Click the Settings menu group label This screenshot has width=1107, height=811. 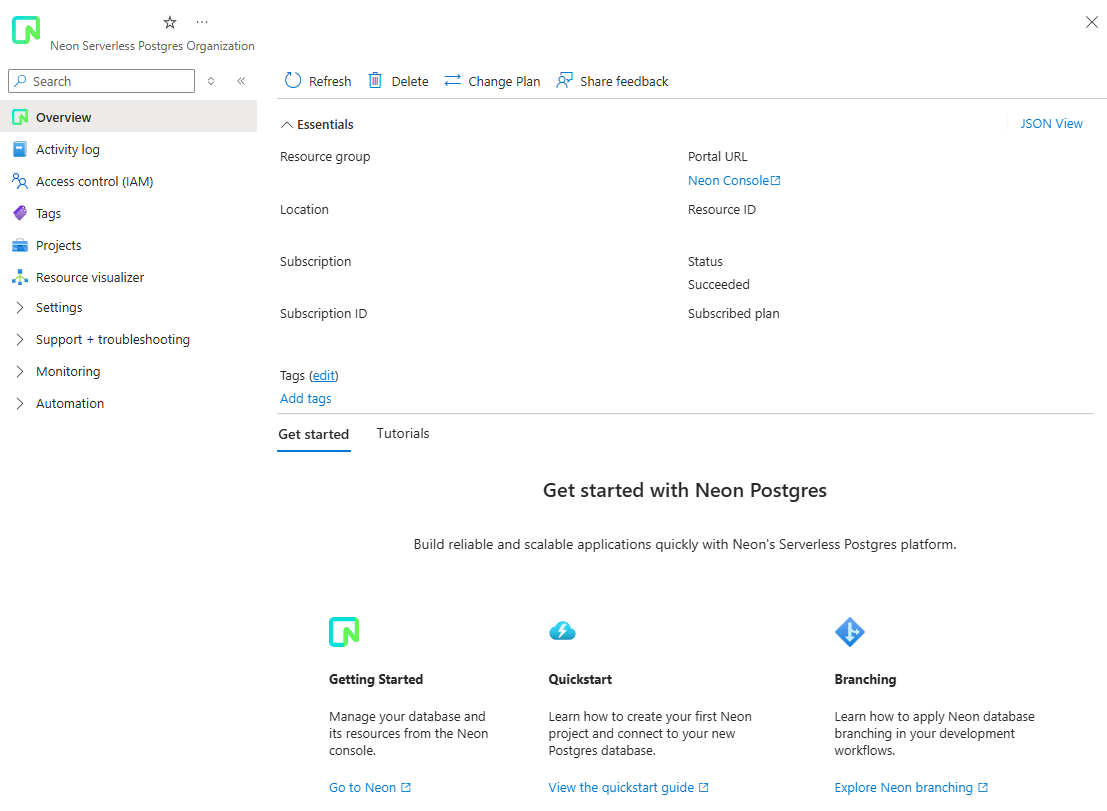click(59, 307)
